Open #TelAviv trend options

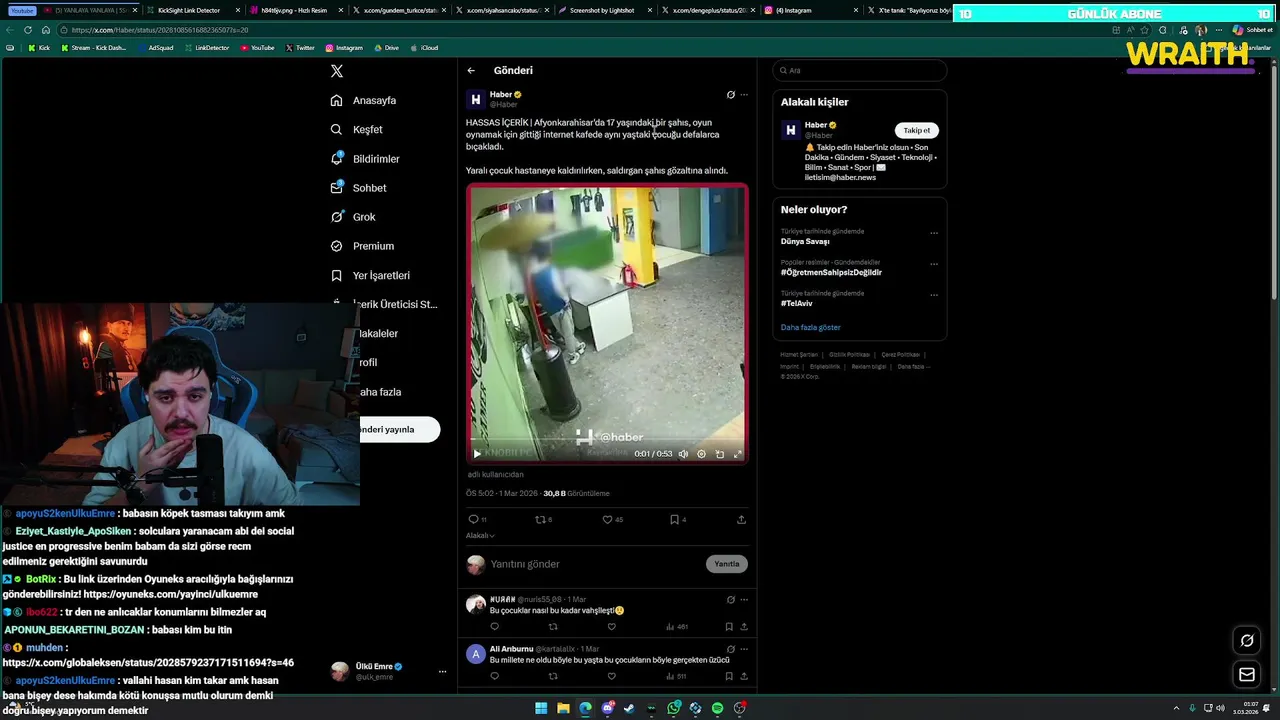[934, 296]
